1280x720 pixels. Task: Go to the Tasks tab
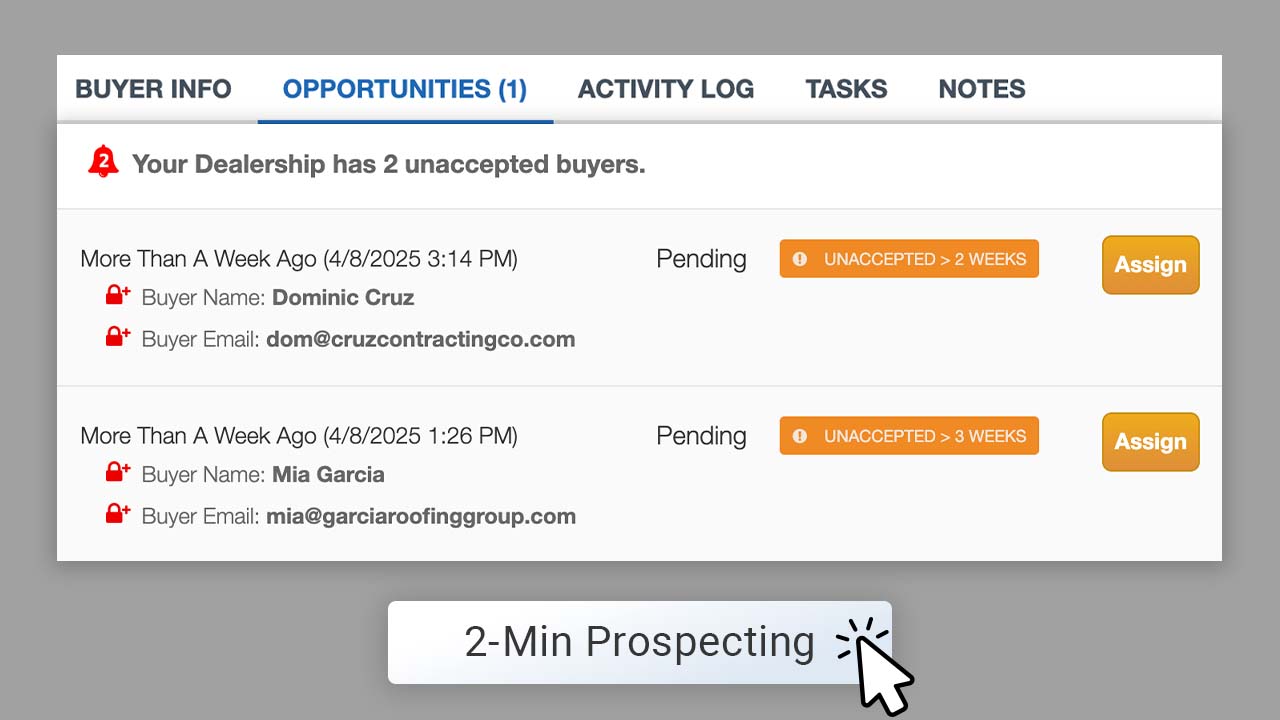point(846,89)
